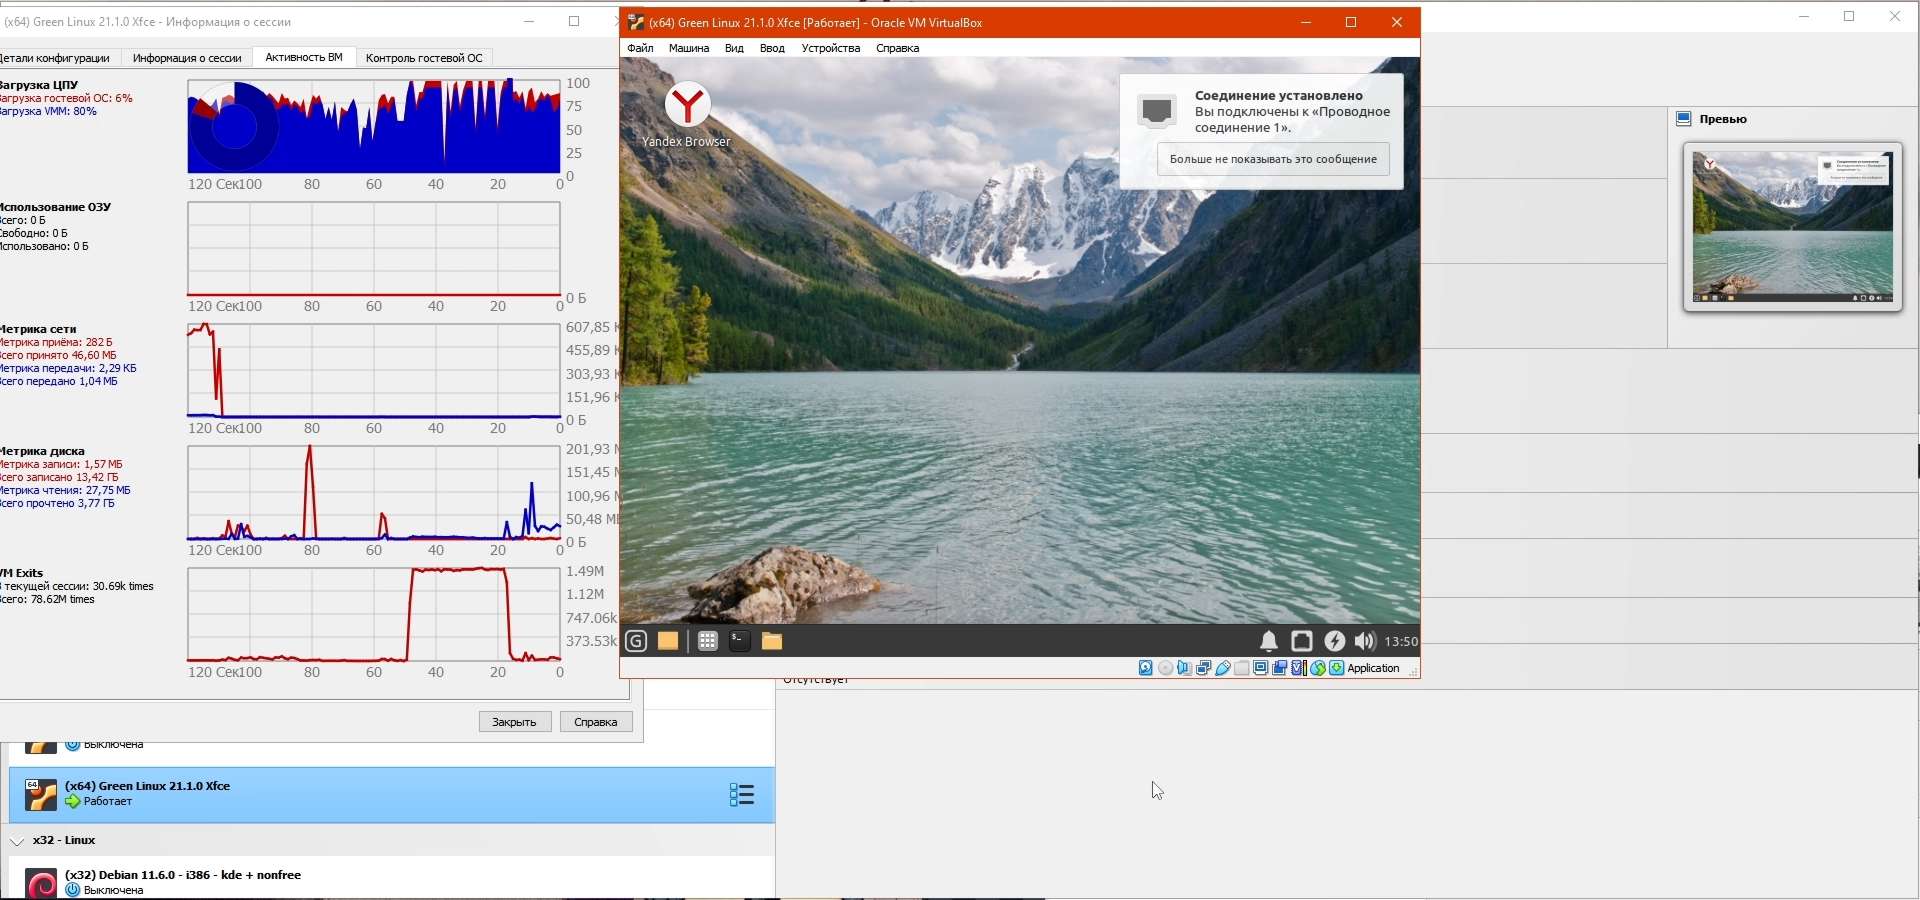Viewport: 1920px width, 900px height.
Task: Click the Соединение установлено notification title
Action: 1279,96
